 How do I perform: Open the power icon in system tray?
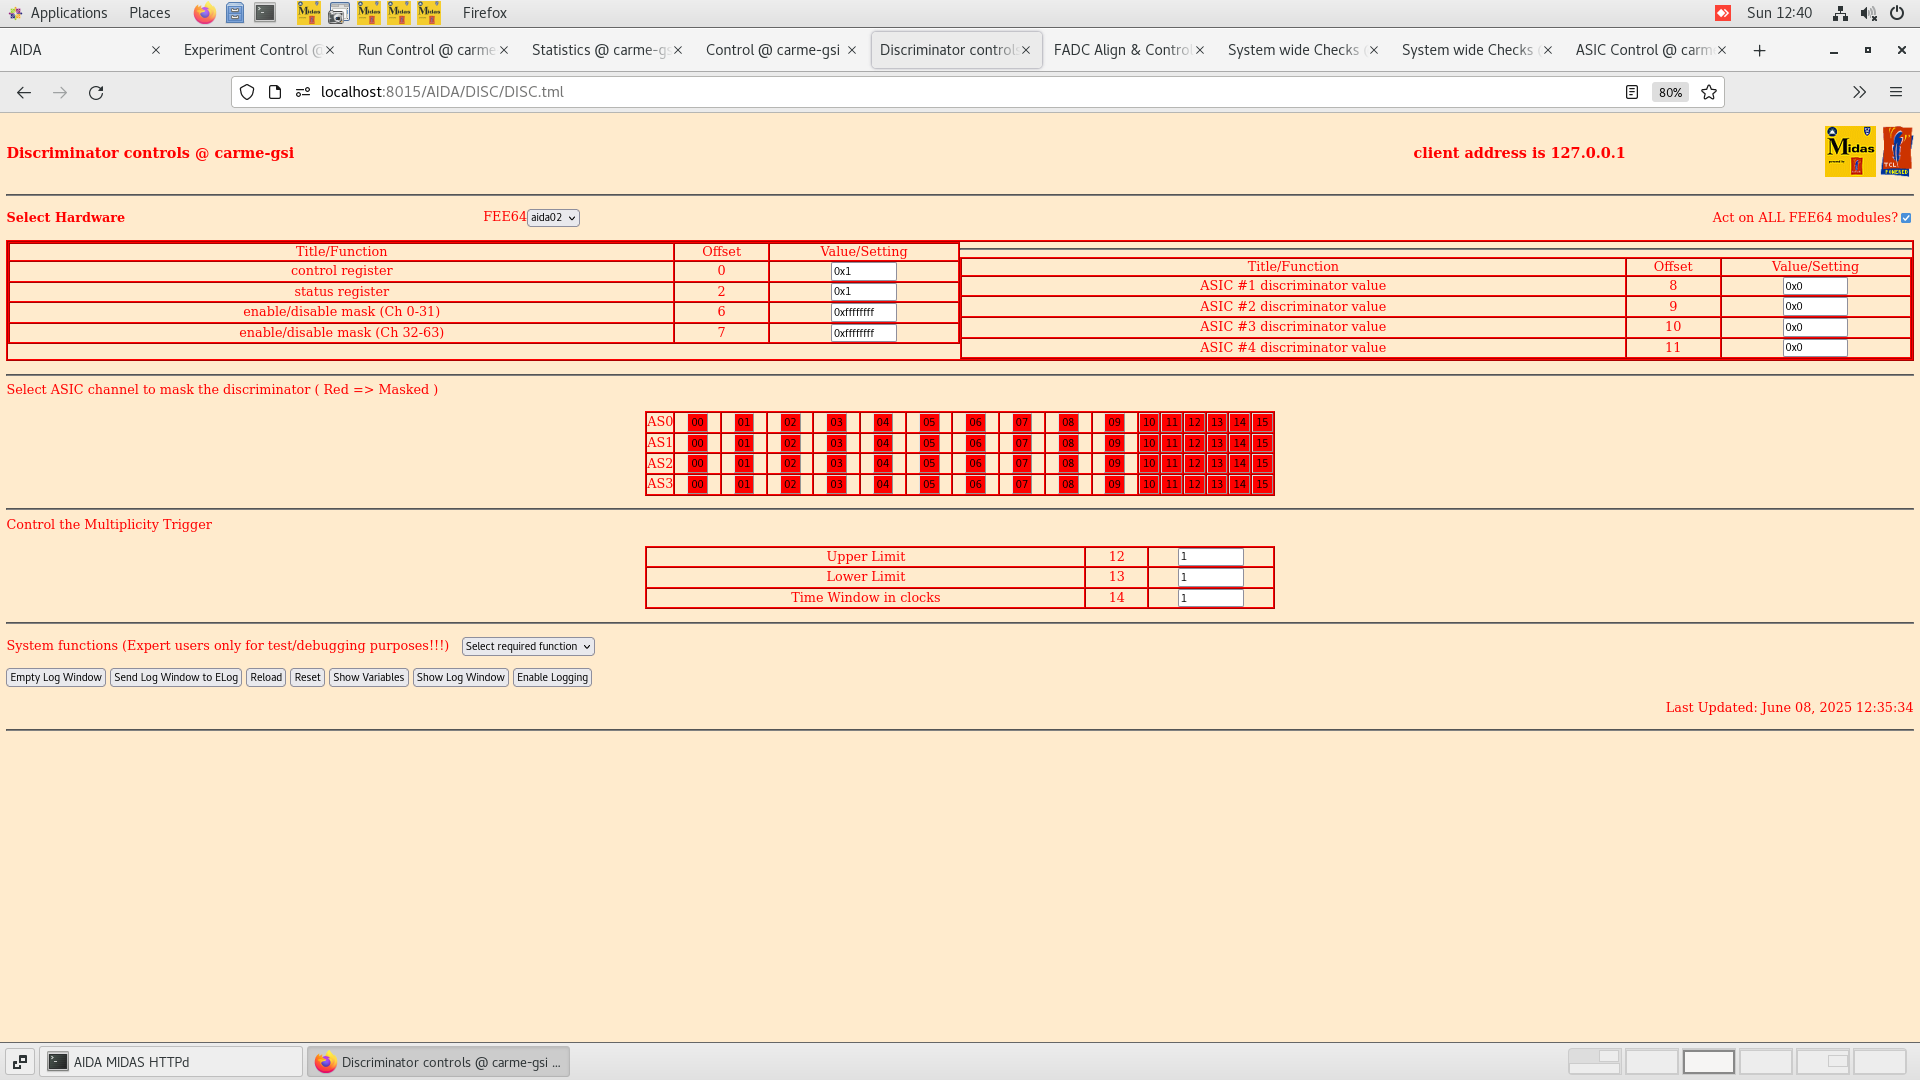1897,13
